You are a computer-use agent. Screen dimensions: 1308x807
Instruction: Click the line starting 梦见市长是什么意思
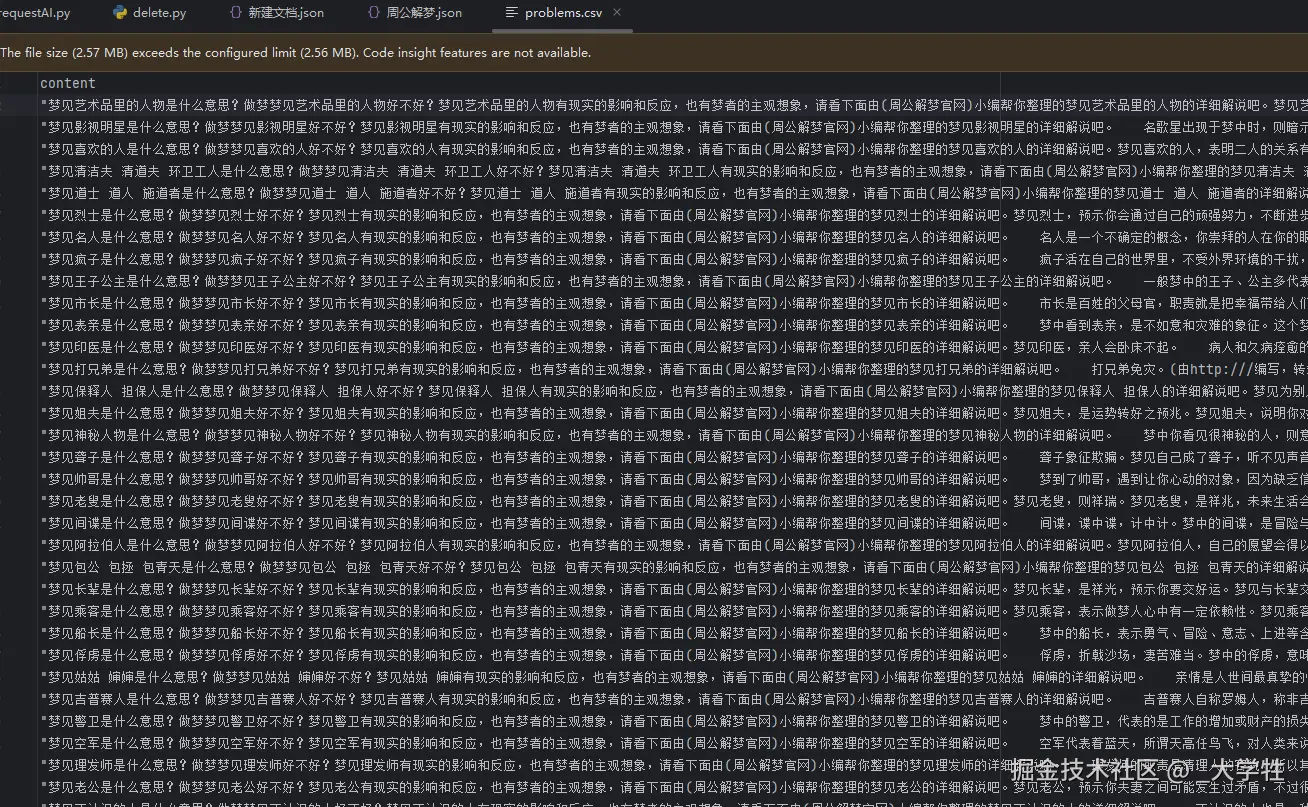[674, 303]
